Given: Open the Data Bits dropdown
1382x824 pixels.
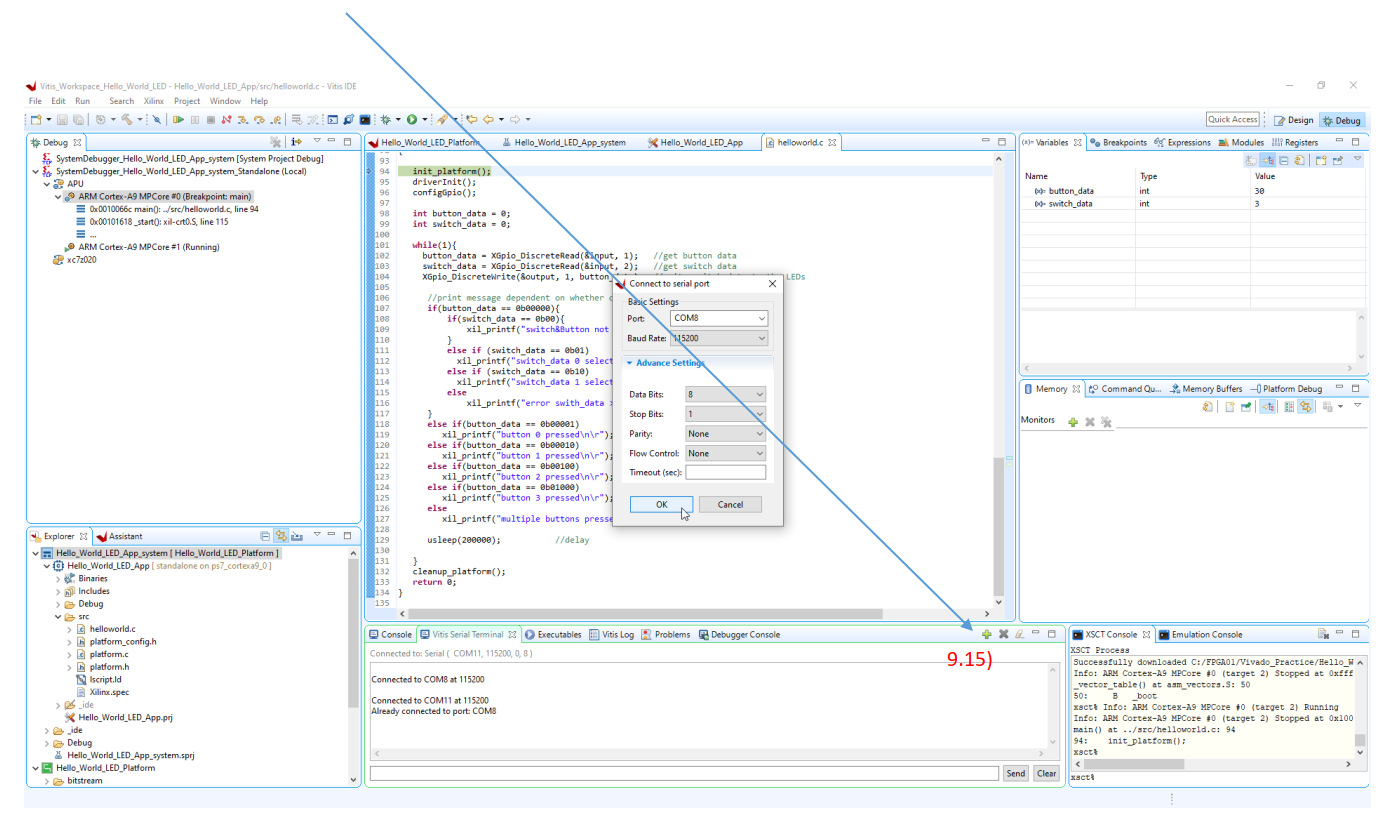Looking at the screenshot, I should (725, 394).
